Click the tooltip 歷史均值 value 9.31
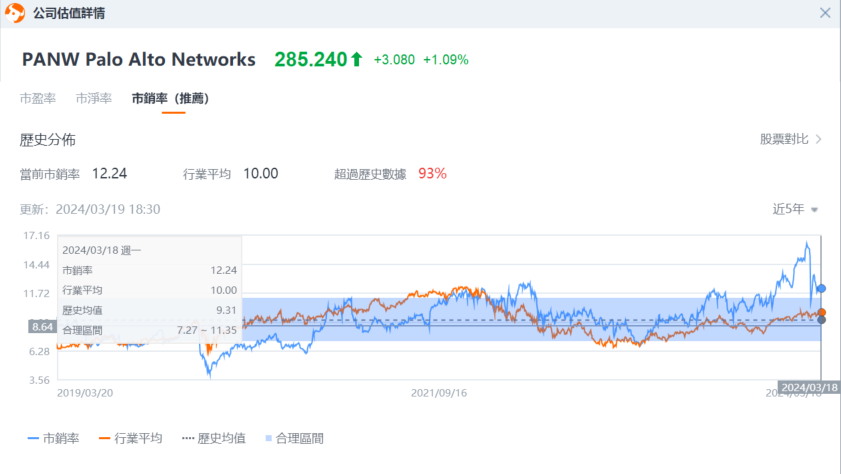Screen dimensions: 841x474 pyautogui.click(x=226, y=310)
